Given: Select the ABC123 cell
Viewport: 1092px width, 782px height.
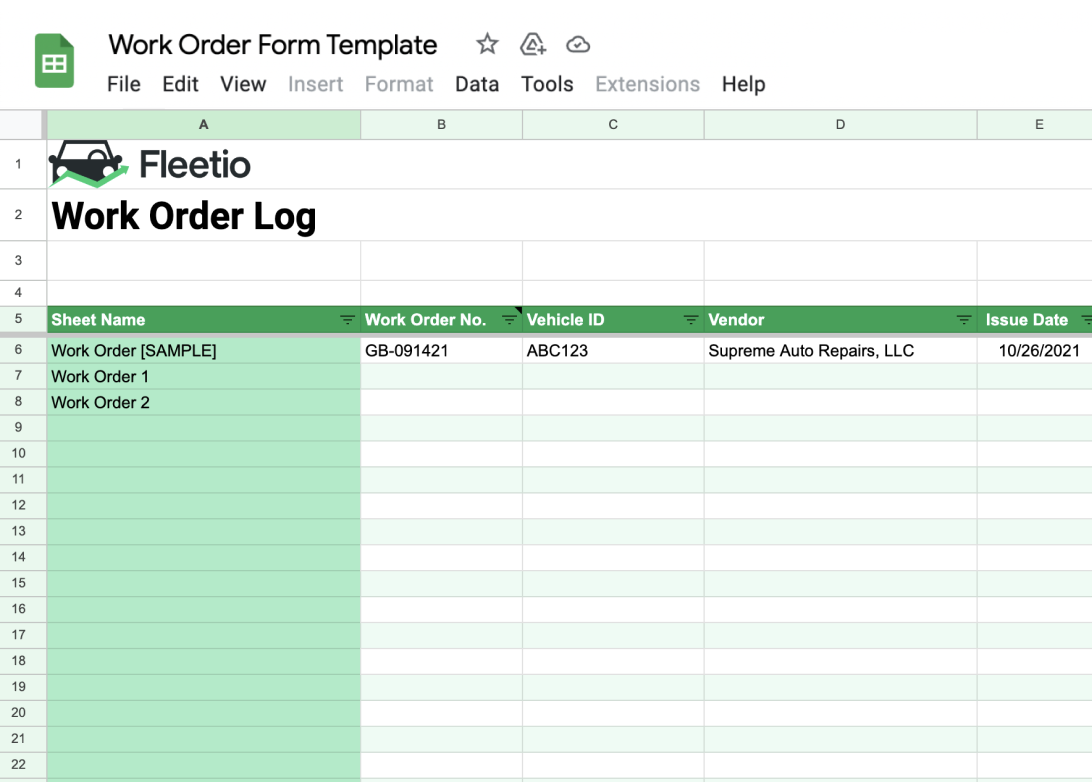Looking at the screenshot, I should pyautogui.click(x=613, y=350).
